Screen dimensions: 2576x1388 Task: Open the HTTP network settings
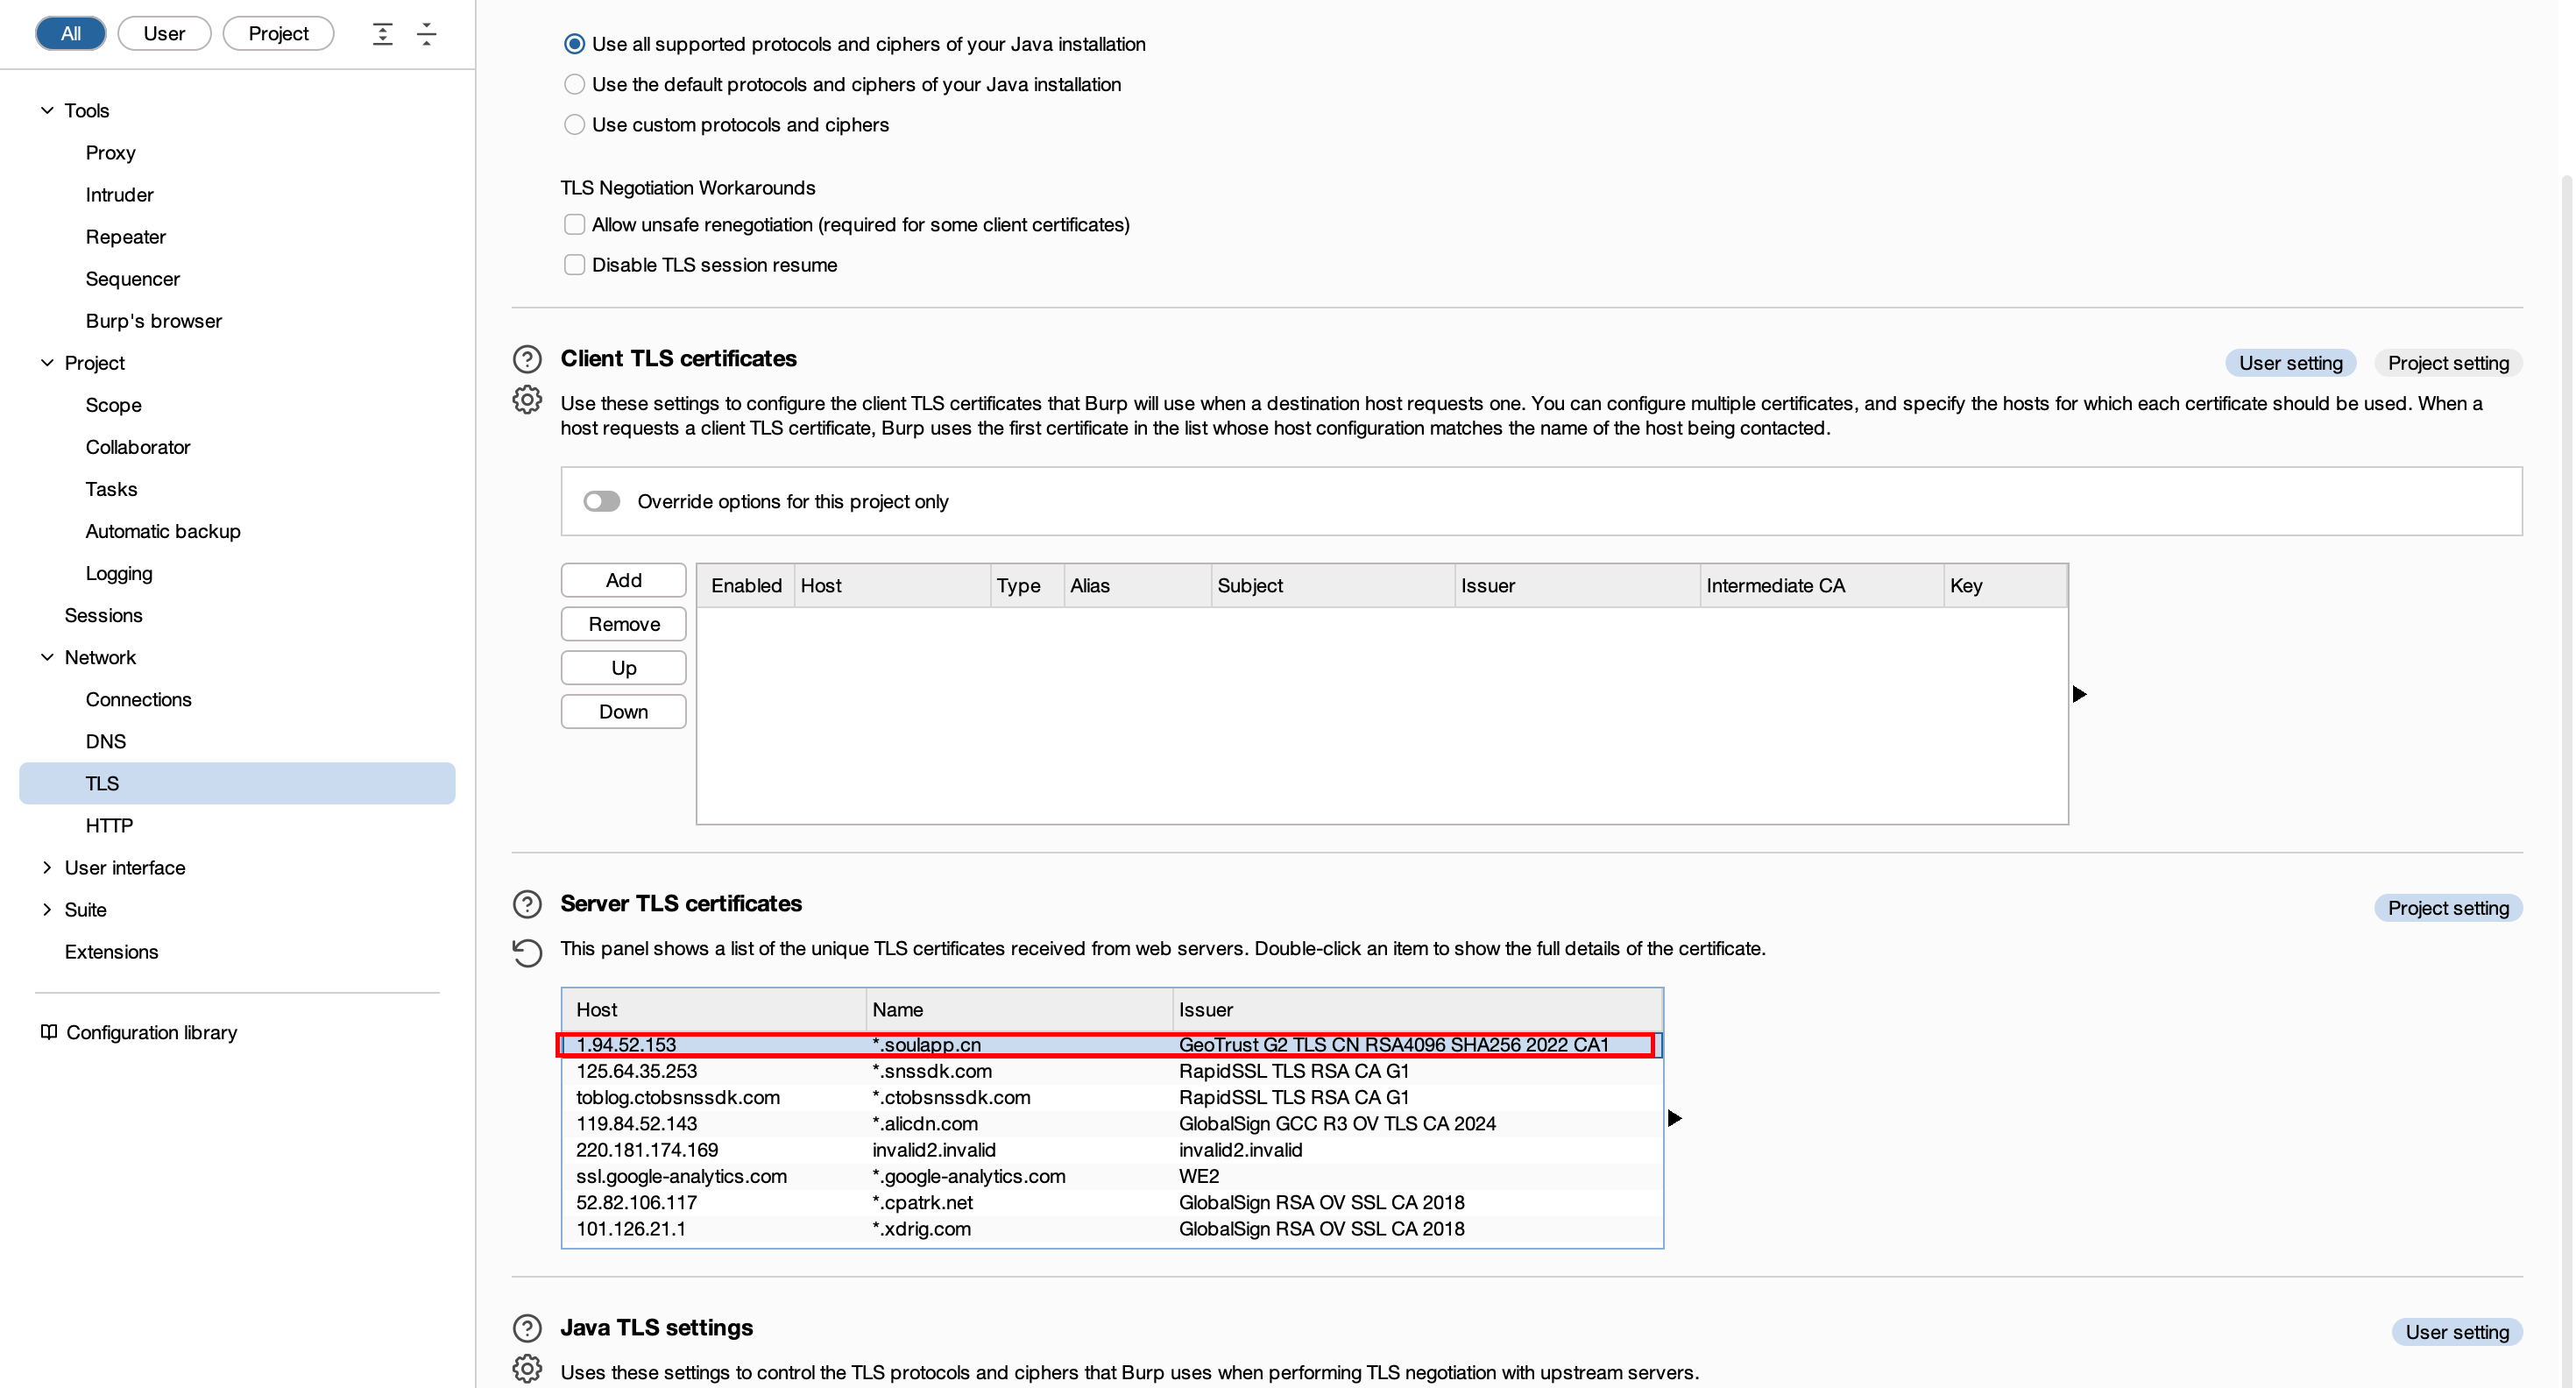click(109, 826)
